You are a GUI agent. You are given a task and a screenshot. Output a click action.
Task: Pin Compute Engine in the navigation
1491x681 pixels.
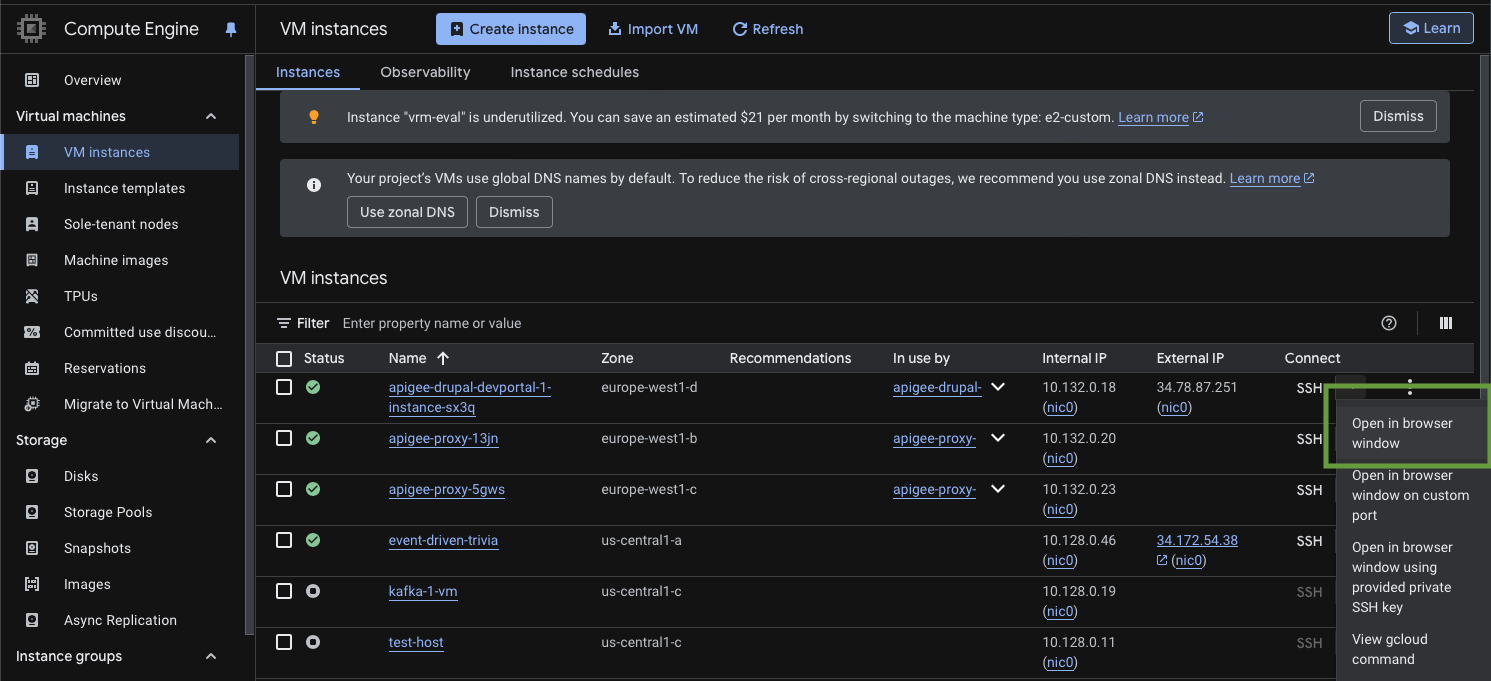coord(231,29)
